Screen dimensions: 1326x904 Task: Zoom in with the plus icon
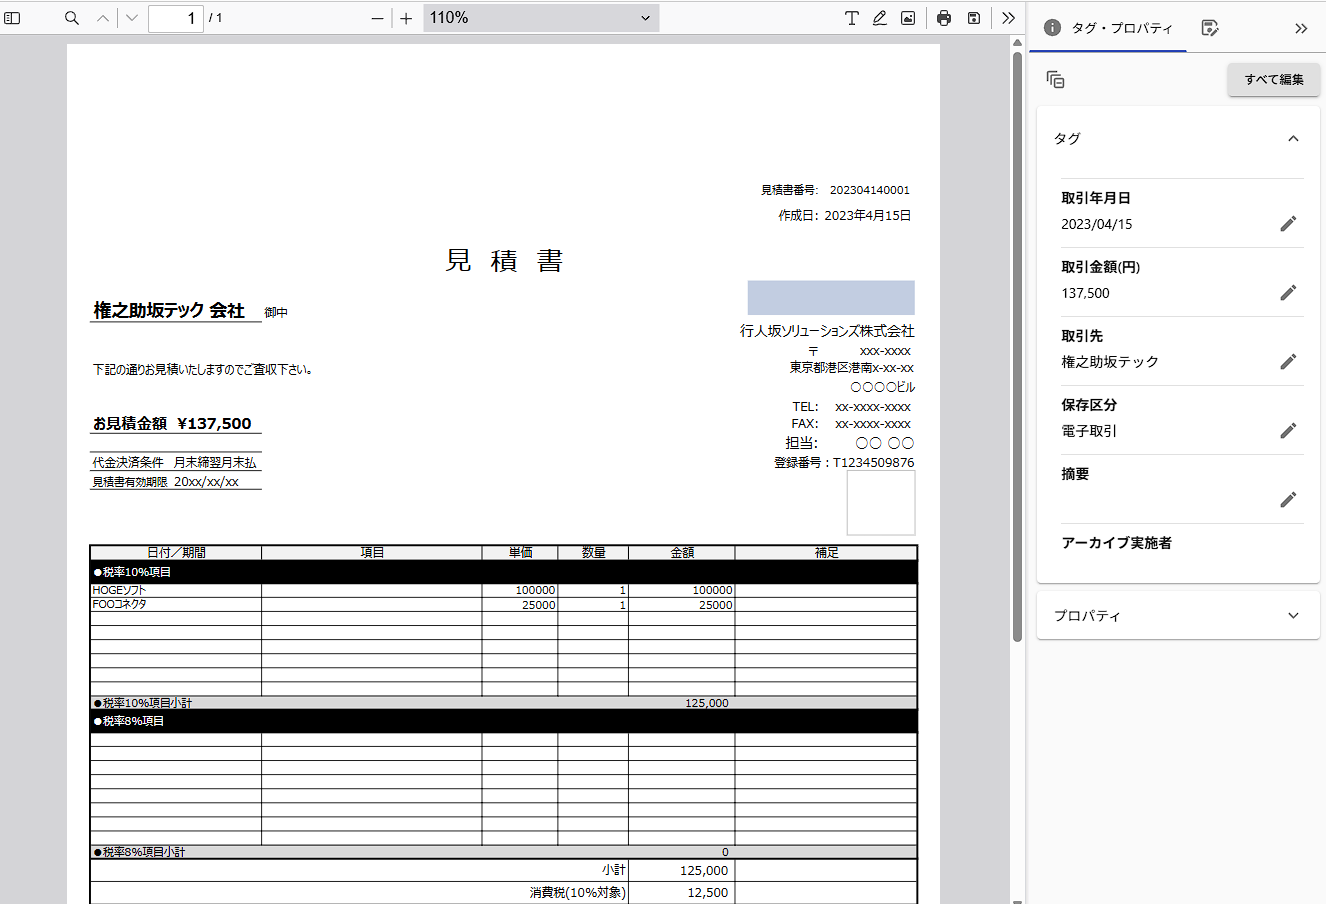tap(406, 18)
